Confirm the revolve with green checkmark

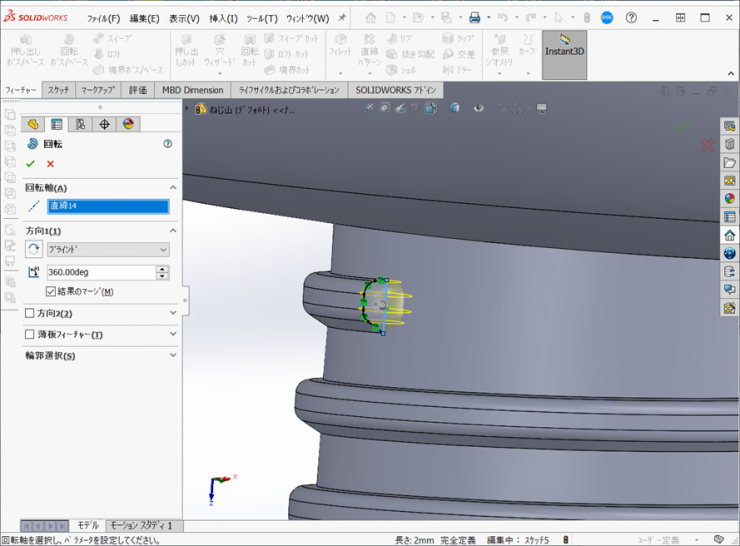(31, 164)
